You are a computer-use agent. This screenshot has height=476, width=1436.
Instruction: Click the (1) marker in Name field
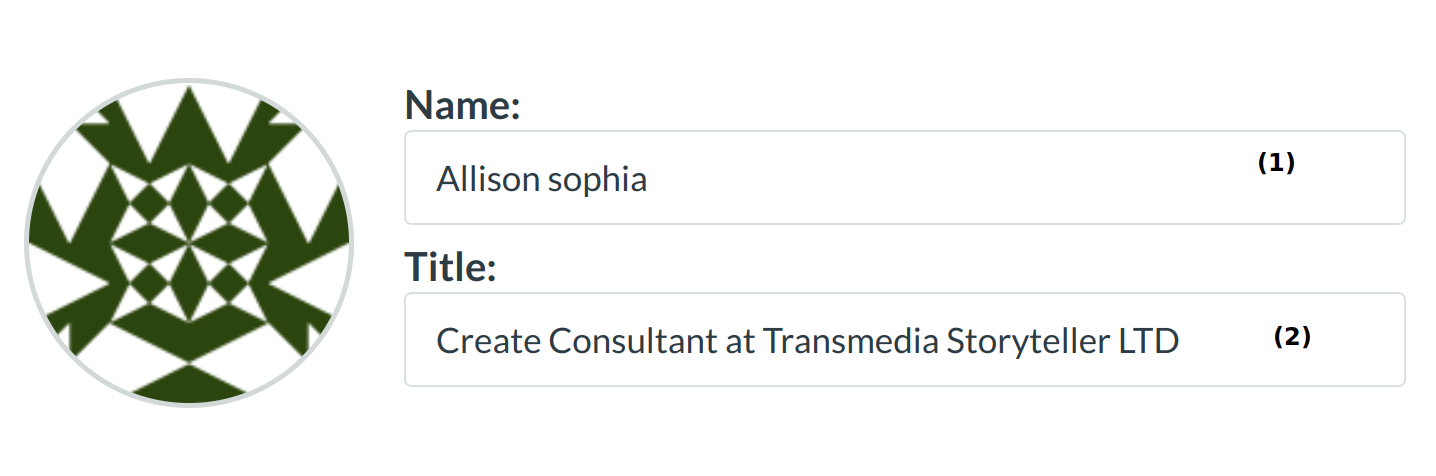pos(1276,164)
